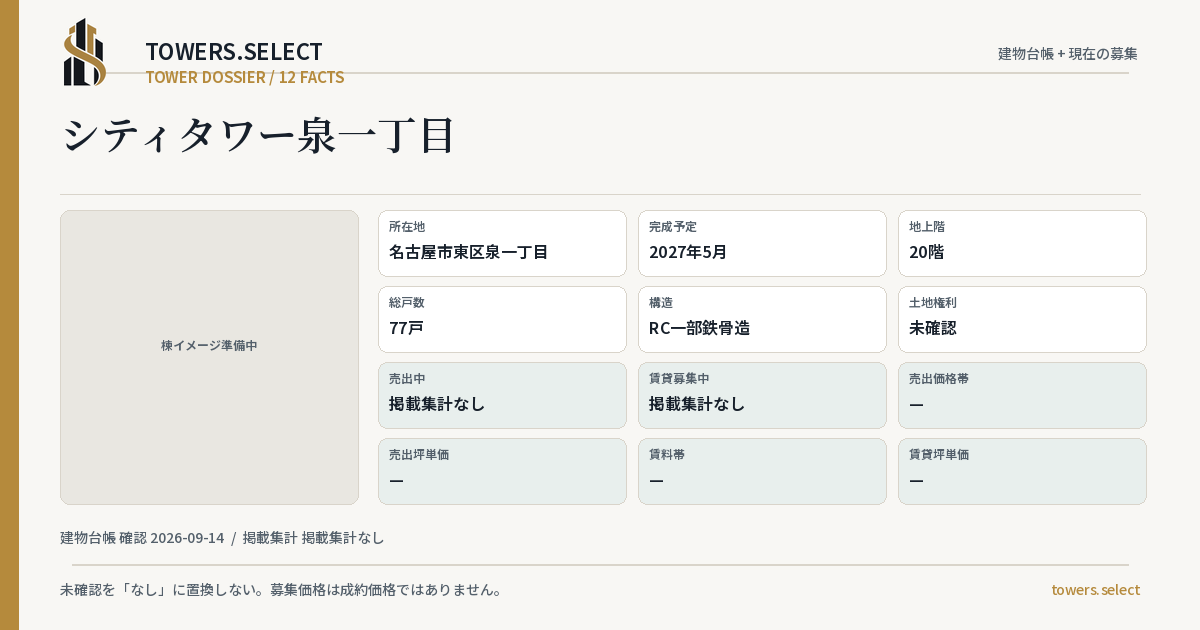Click the TOWERS.SELECT site title
Screen dimensions: 1200x630
pyautogui.click(x=234, y=52)
